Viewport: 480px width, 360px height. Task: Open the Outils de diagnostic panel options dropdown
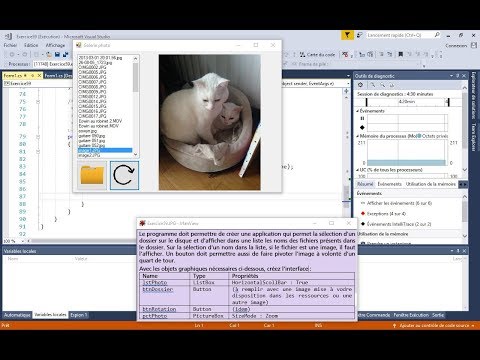[451, 76]
